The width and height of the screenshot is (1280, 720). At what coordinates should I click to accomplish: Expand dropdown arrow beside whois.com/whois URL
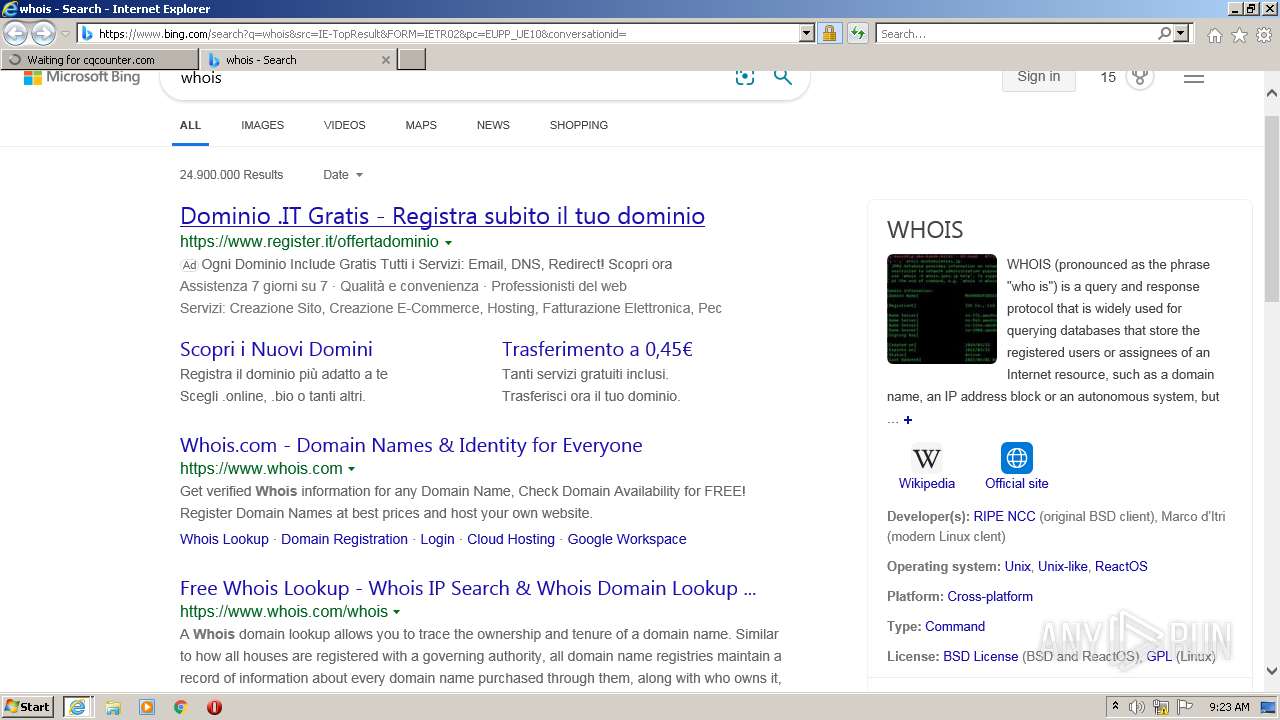click(x=396, y=612)
